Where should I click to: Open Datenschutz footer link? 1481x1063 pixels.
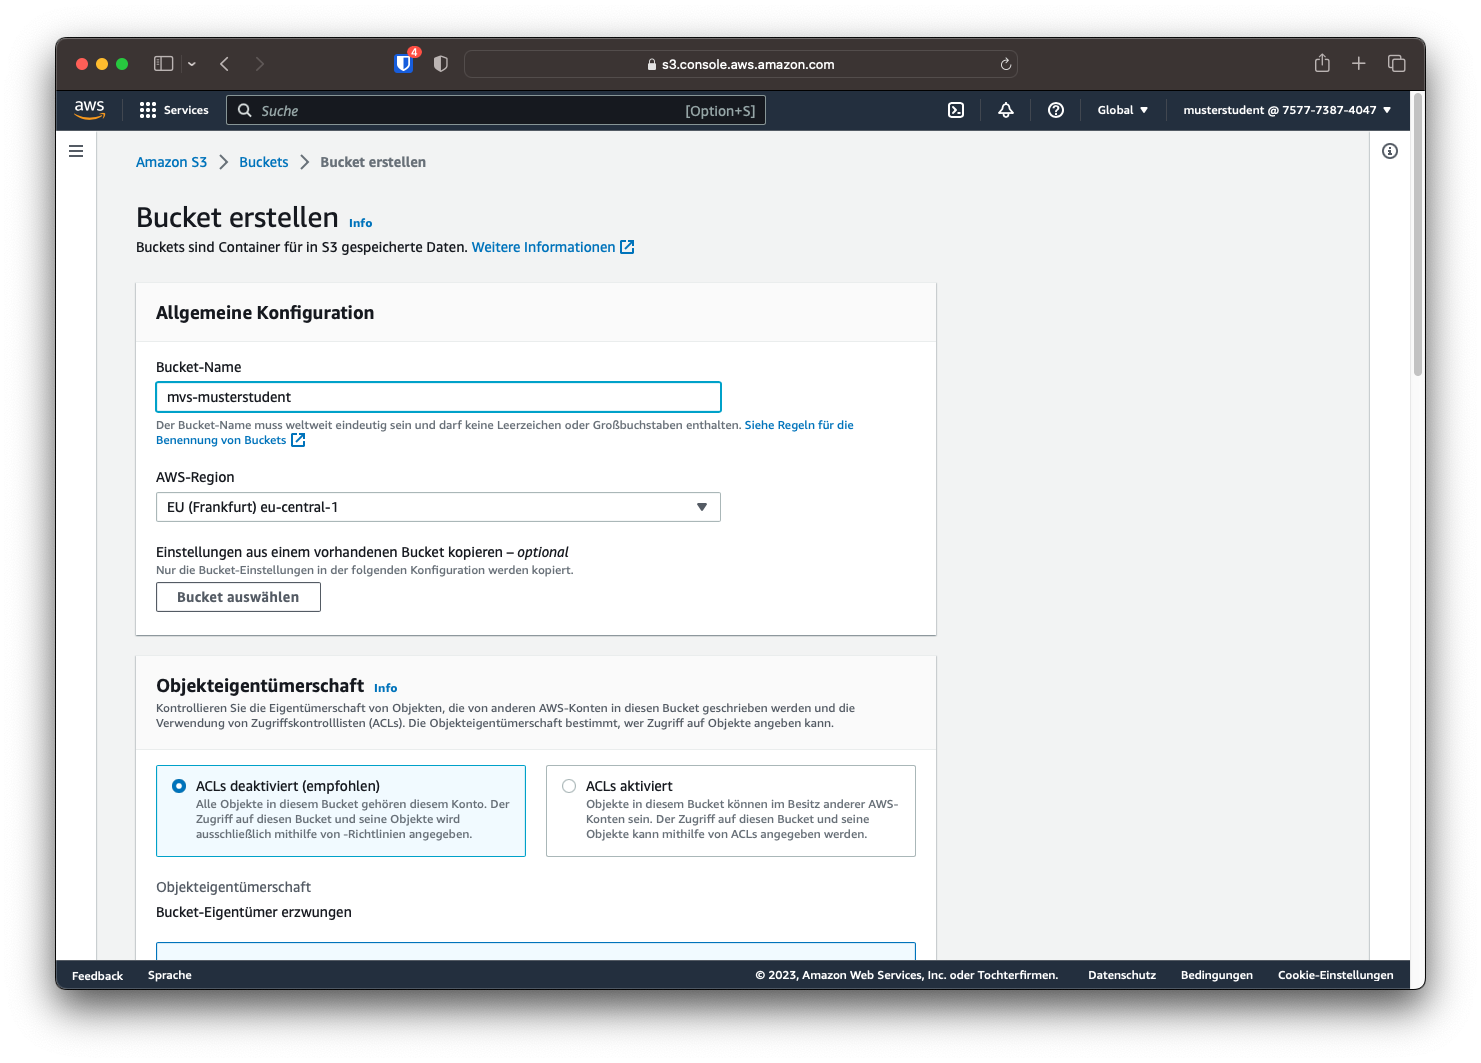(x=1122, y=975)
